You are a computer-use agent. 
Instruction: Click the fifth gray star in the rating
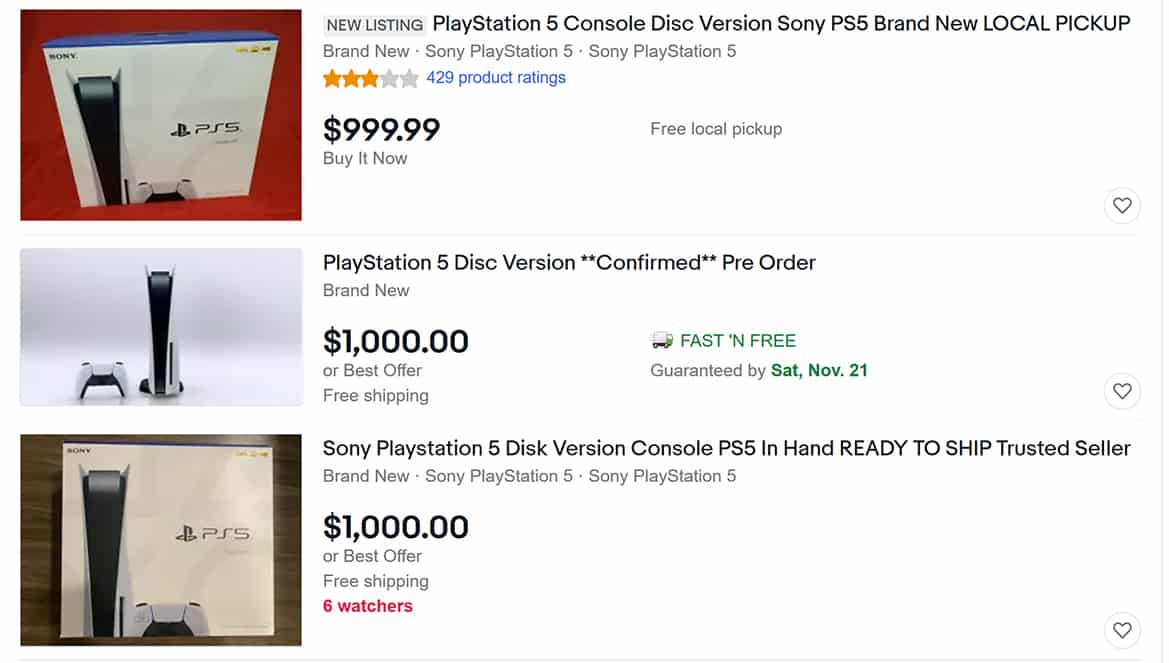pos(410,77)
